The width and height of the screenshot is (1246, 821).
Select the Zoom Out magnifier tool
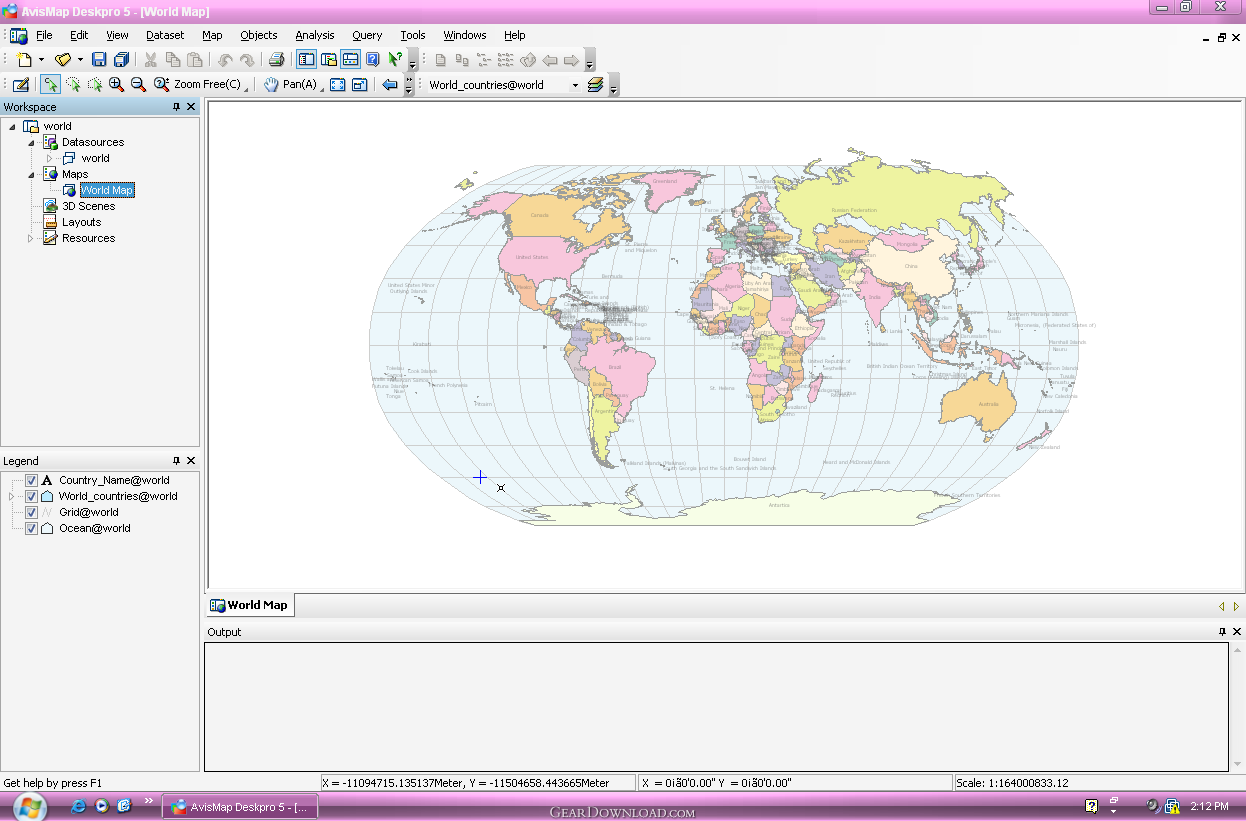click(139, 85)
